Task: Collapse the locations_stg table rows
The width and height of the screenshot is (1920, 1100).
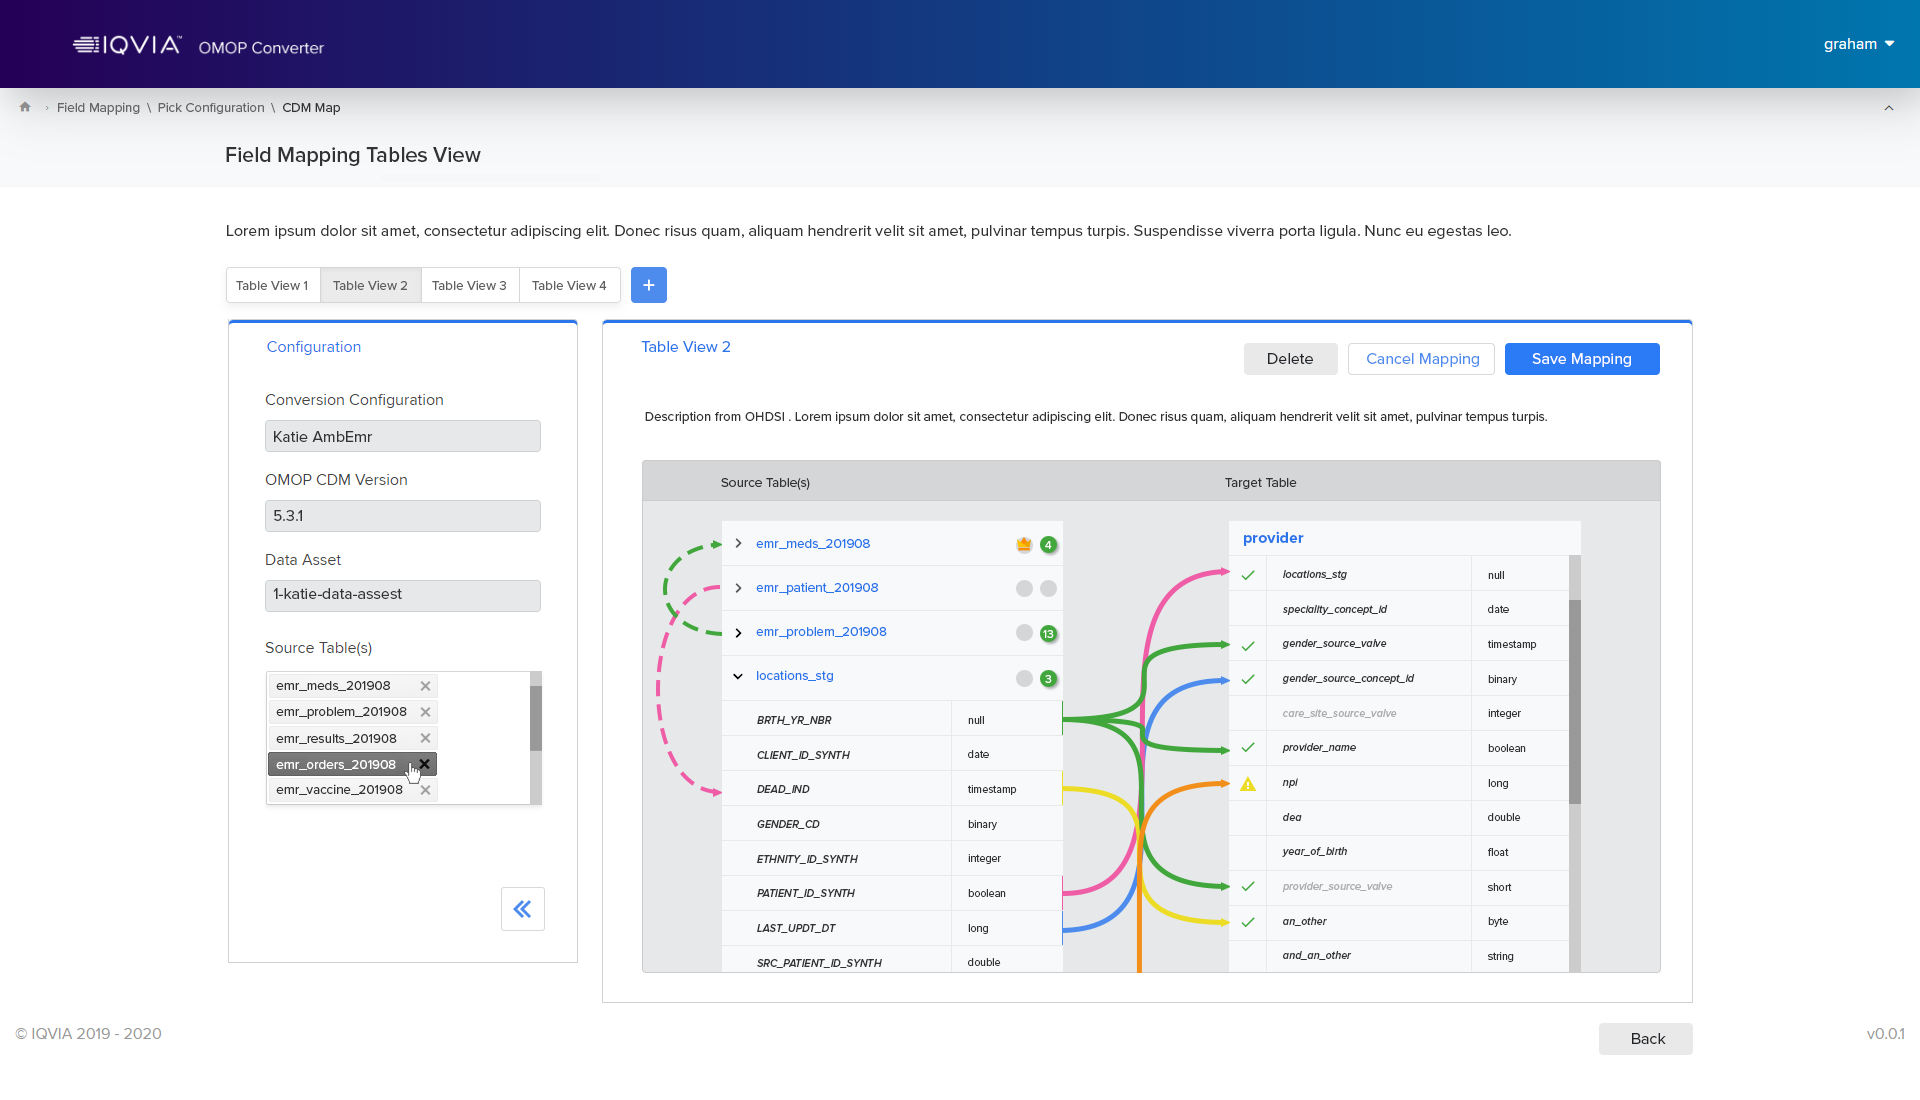Action: click(738, 676)
